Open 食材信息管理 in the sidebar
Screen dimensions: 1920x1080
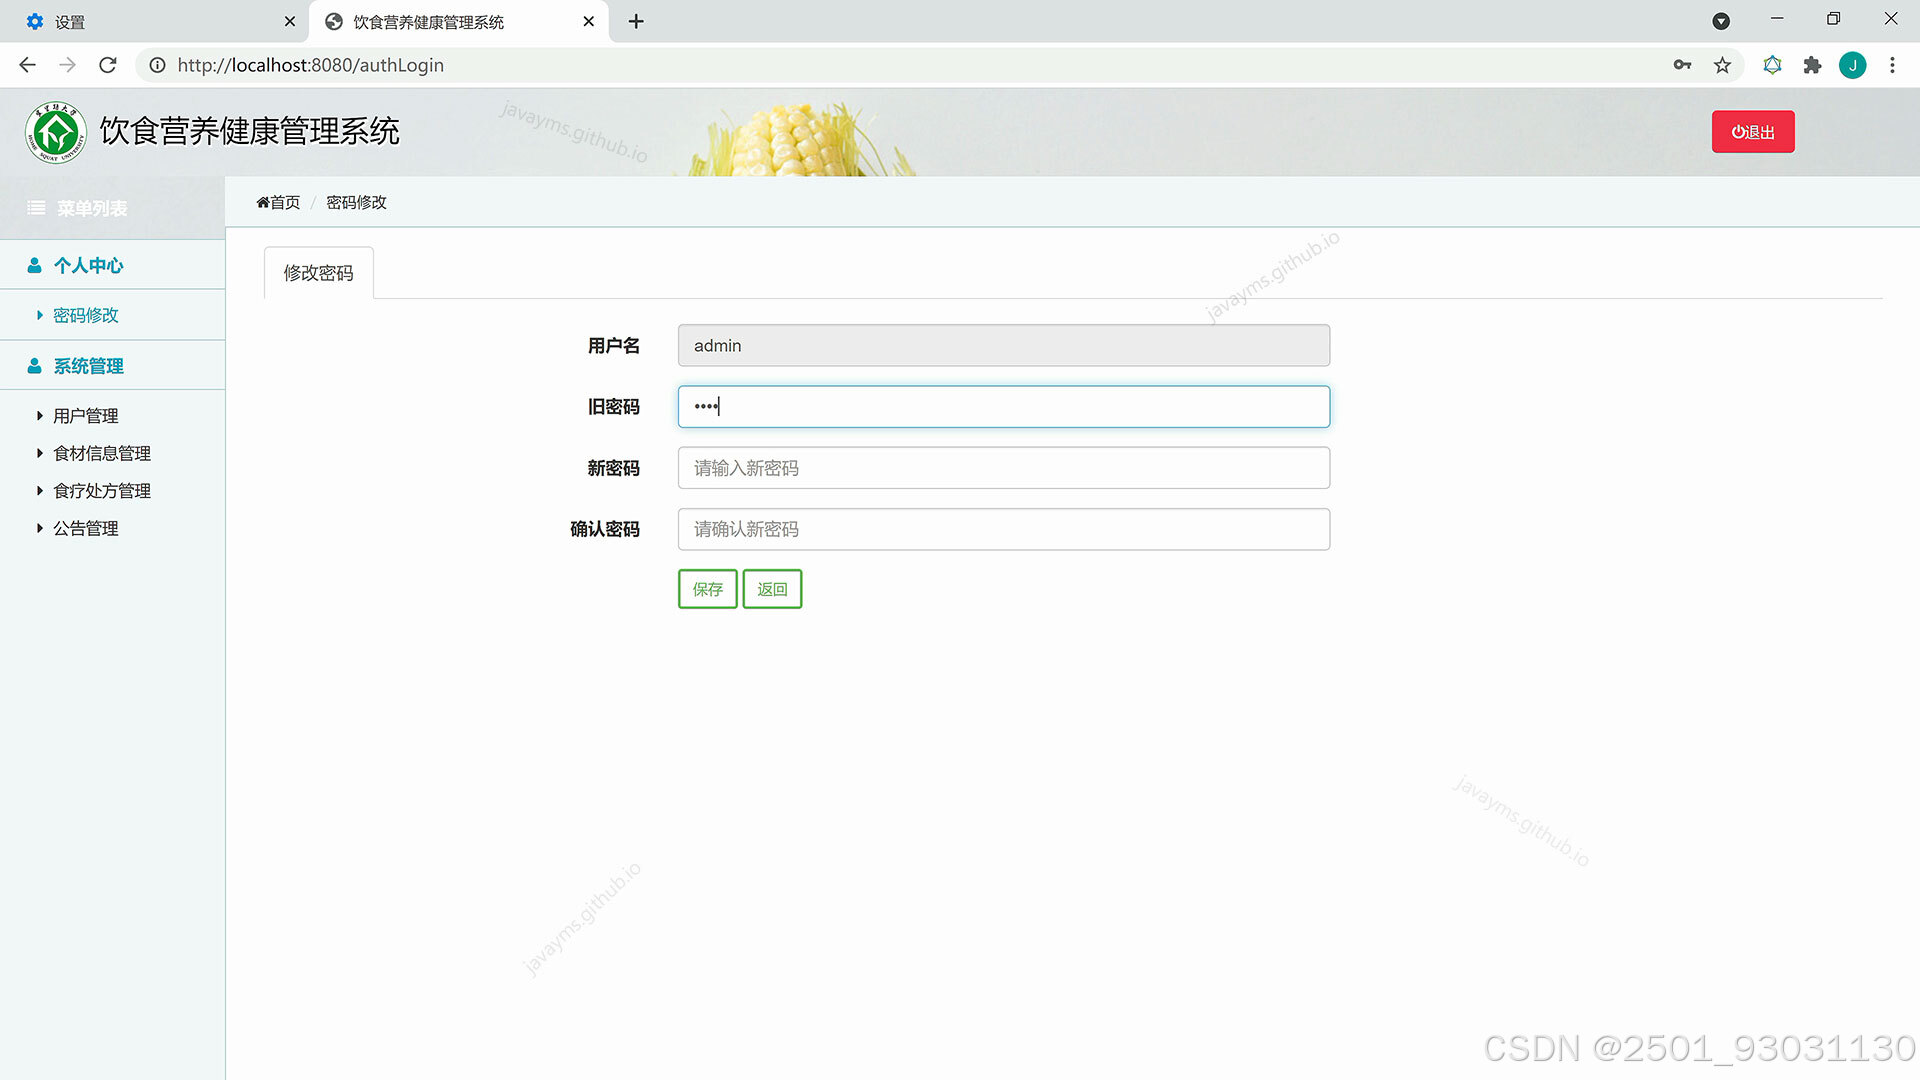101,453
